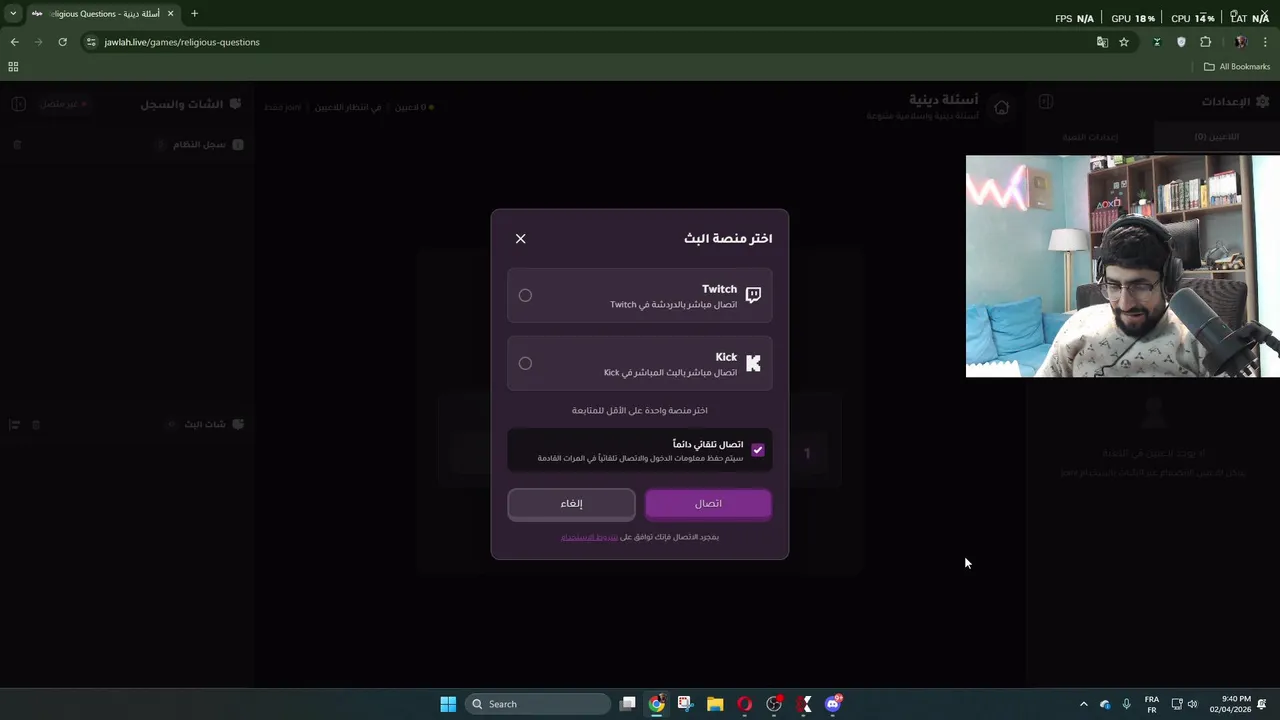Open OBS Studio from the taskbar

click(x=774, y=704)
